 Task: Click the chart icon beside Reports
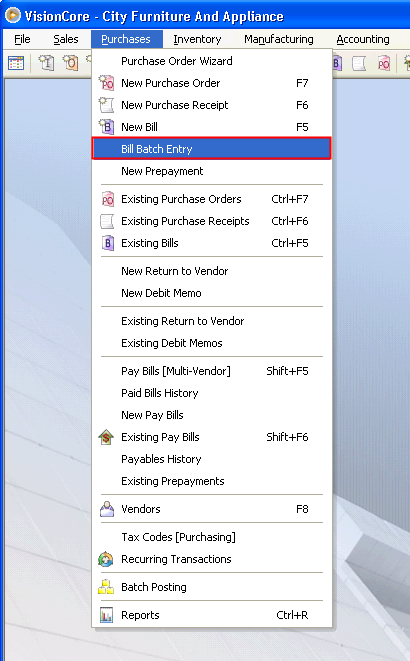click(x=107, y=615)
